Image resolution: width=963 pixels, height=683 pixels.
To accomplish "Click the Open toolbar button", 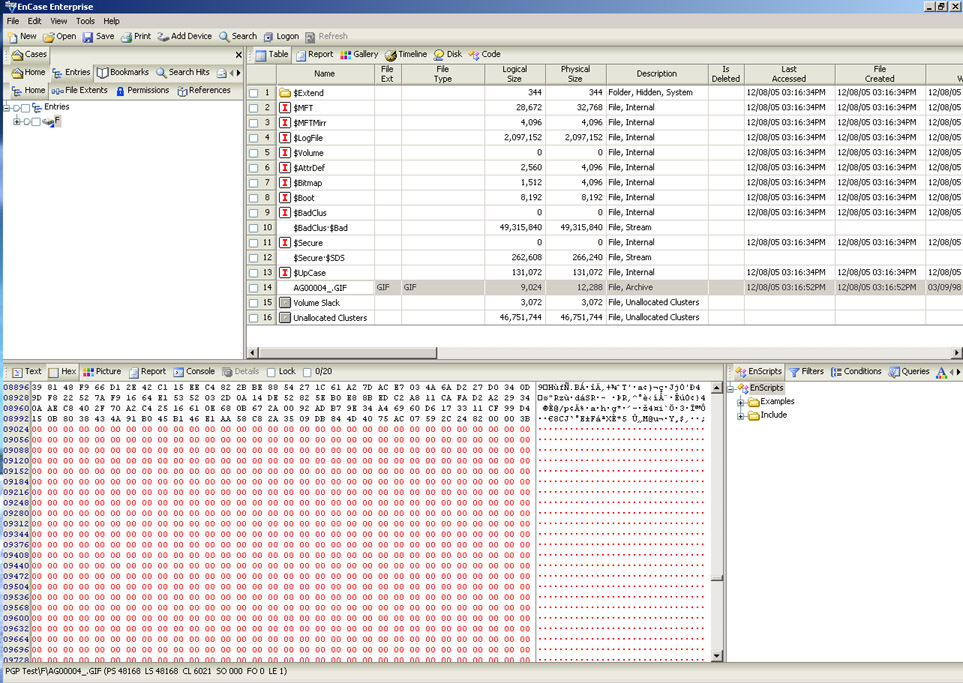I will click(x=60, y=37).
